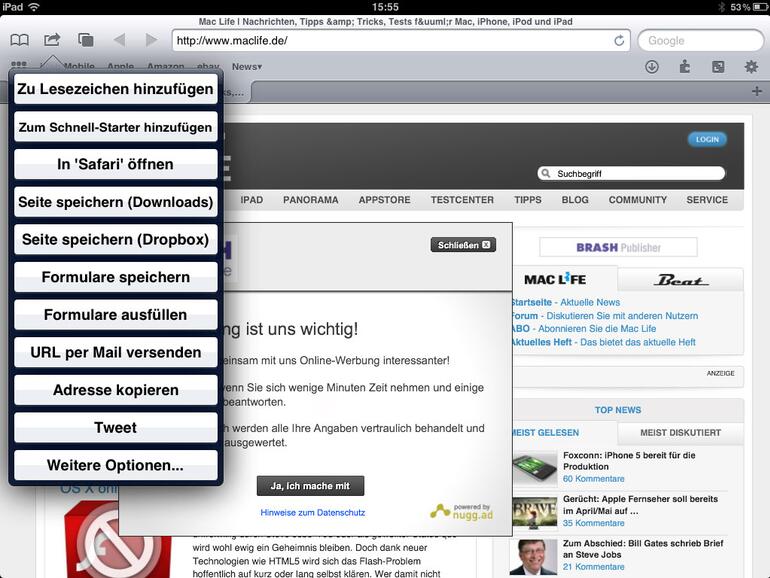Open the APPSTORE navigation tab
Screen dimensions: 770x578
(385, 200)
